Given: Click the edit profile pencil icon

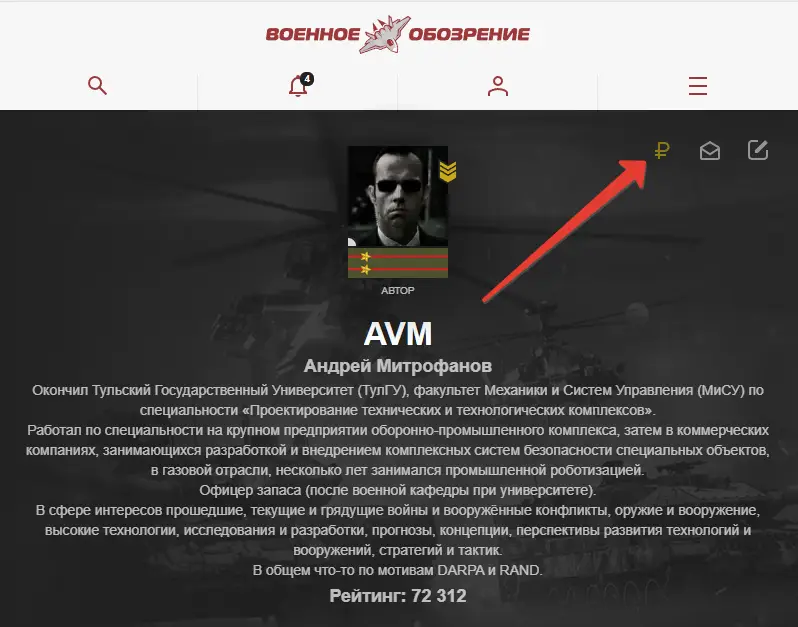Looking at the screenshot, I should point(758,150).
